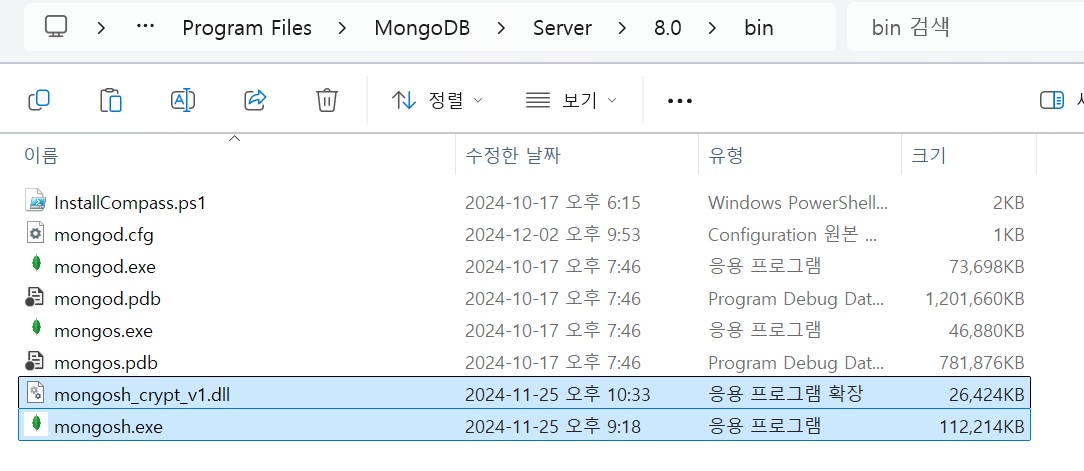Click the 781,876KB size cell
Viewport: 1084px width, 471px height.
[x=982, y=362]
